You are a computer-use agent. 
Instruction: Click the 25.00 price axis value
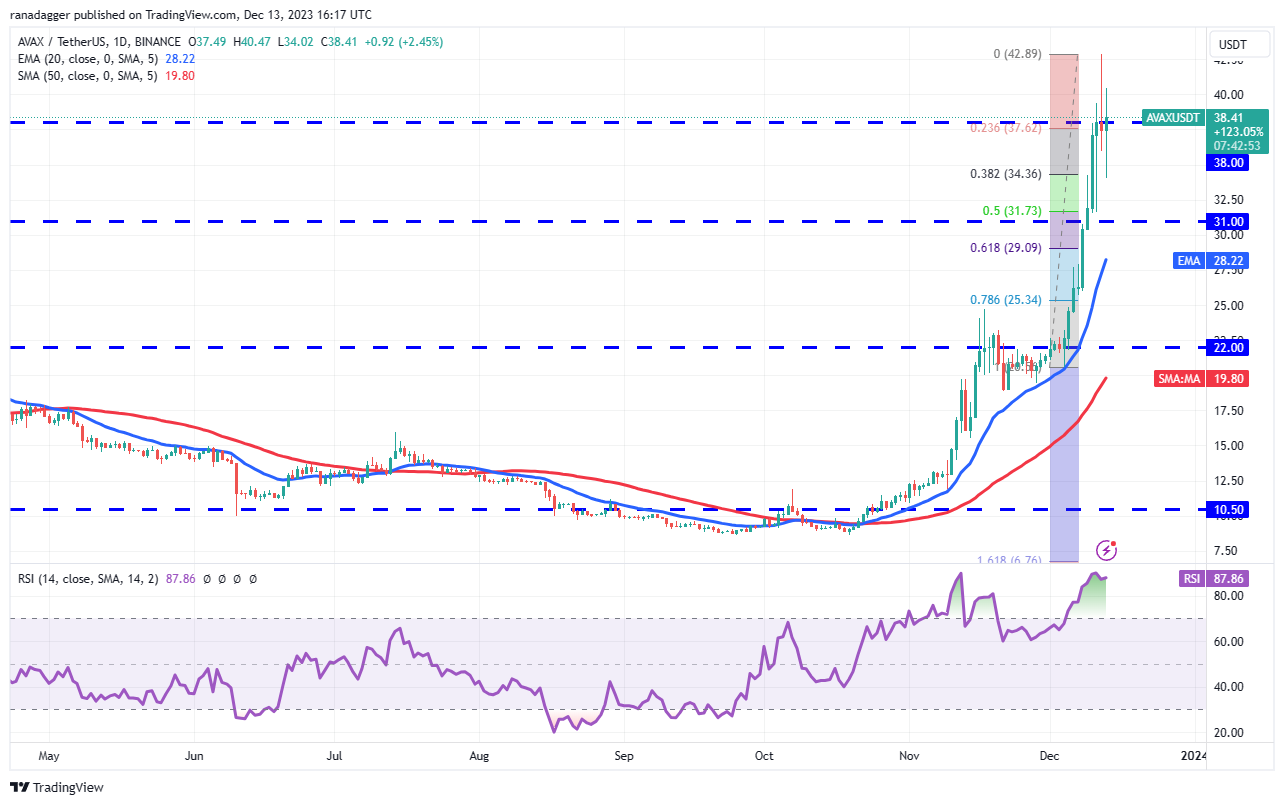1227,305
